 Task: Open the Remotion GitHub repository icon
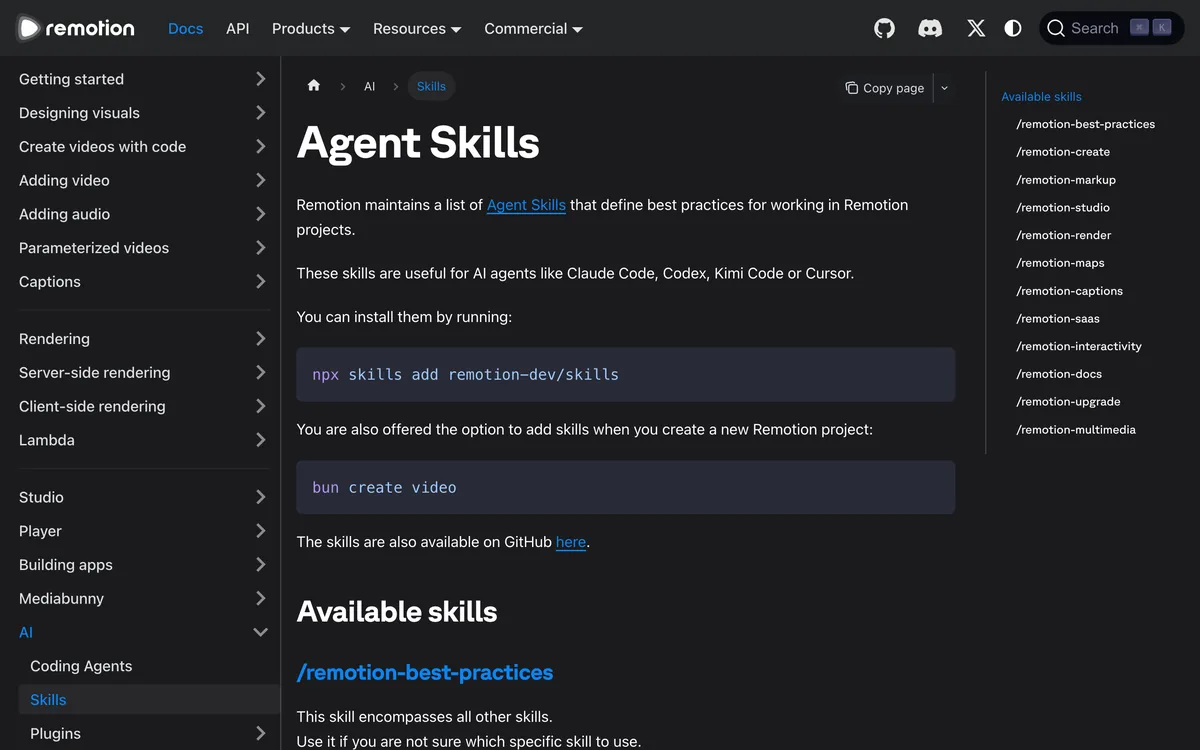(x=884, y=28)
